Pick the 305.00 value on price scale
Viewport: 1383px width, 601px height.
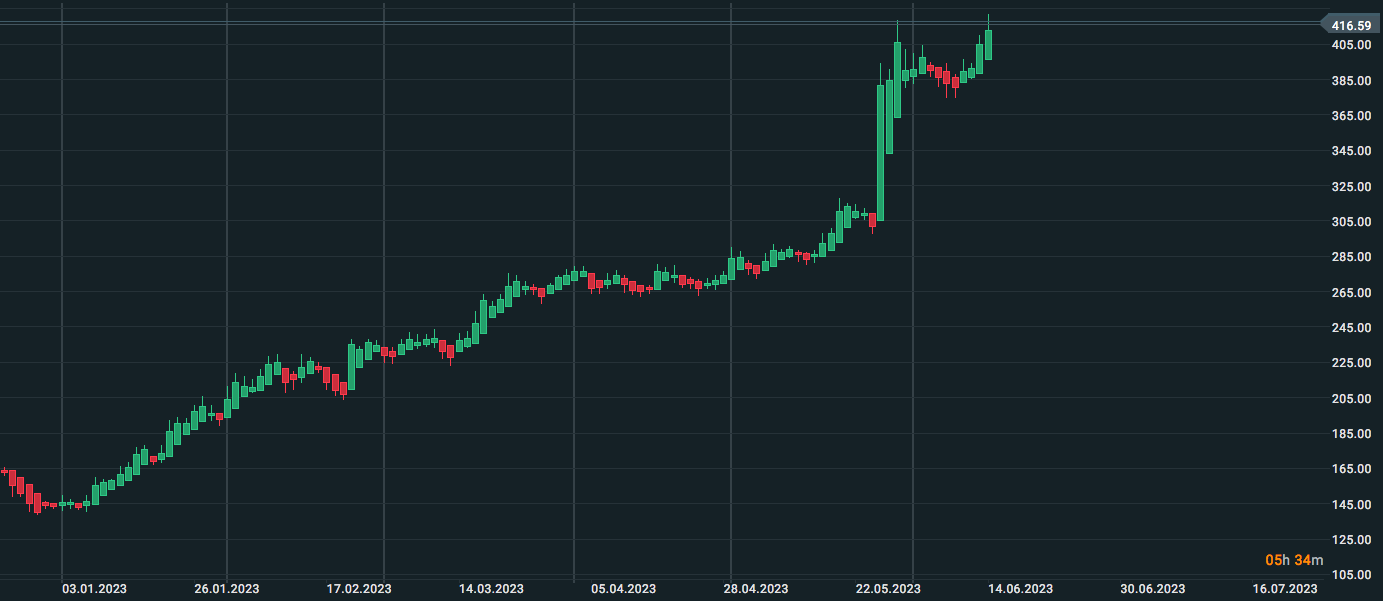[1351, 222]
